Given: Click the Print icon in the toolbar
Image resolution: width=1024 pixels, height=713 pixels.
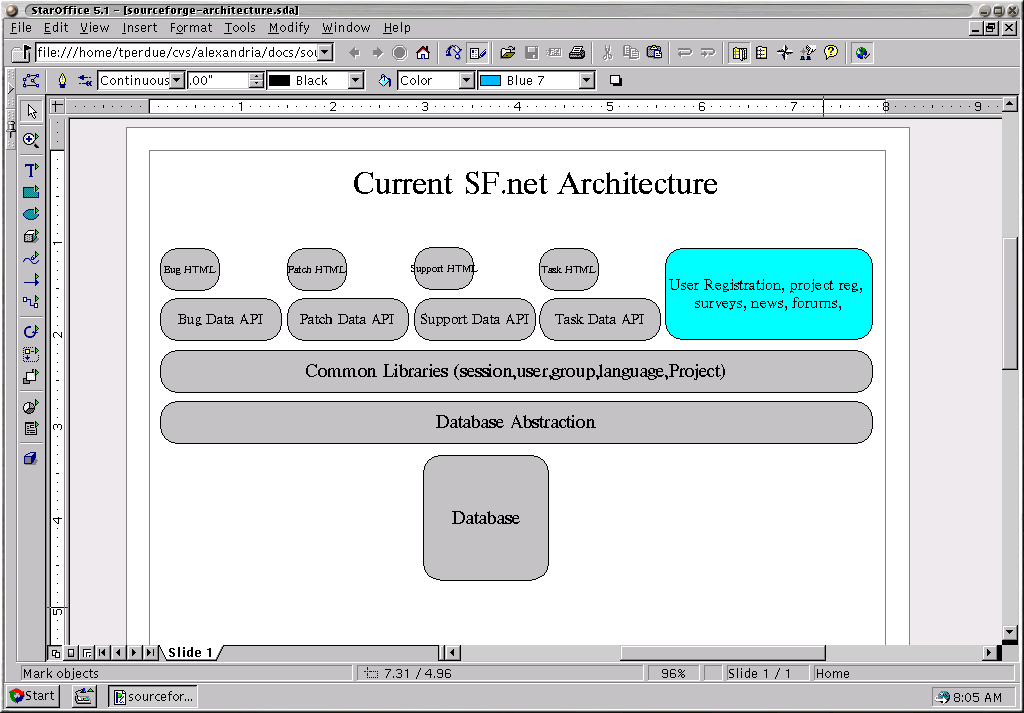Looking at the screenshot, I should [577, 53].
